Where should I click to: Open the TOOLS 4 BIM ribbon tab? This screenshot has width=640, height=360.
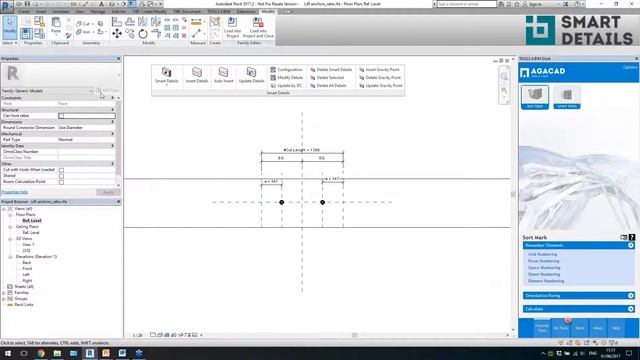[219, 11]
